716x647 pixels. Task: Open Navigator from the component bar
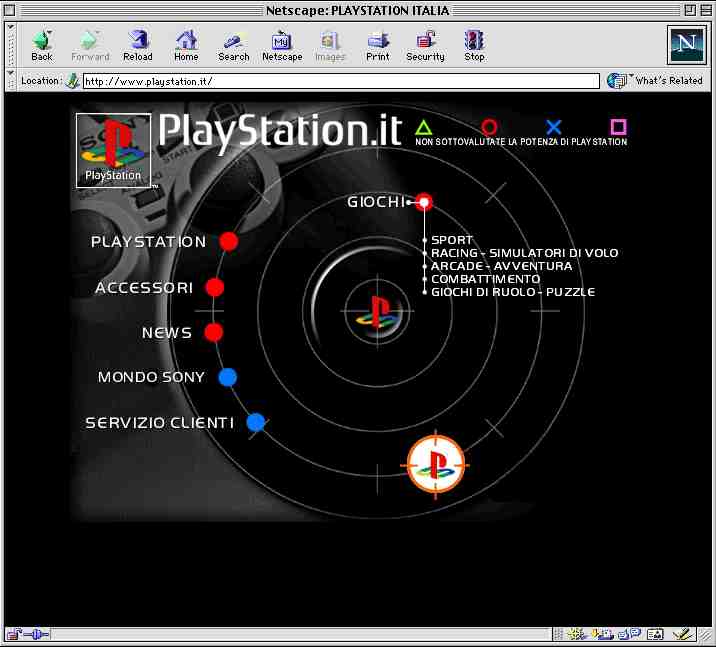(x=576, y=634)
